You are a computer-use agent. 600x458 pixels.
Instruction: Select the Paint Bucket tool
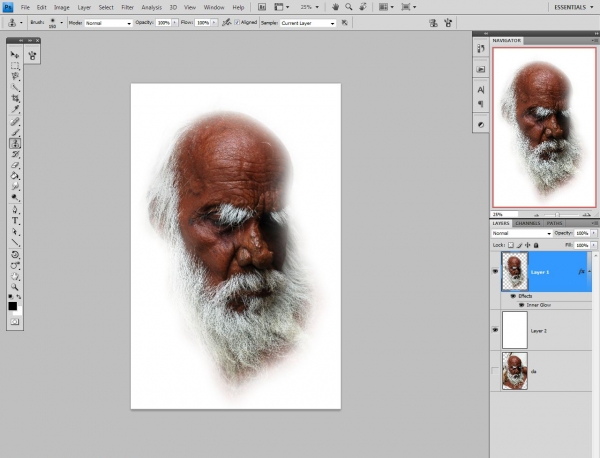point(15,176)
